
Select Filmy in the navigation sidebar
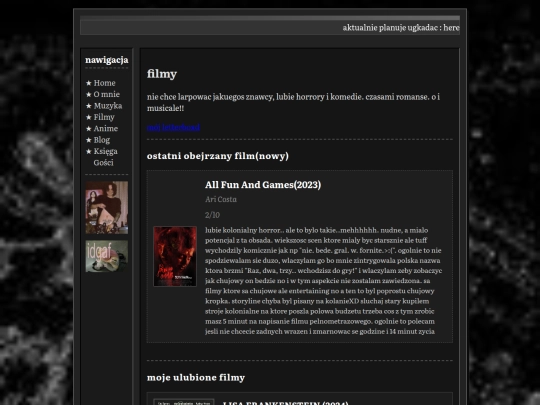tap(104, 117)
